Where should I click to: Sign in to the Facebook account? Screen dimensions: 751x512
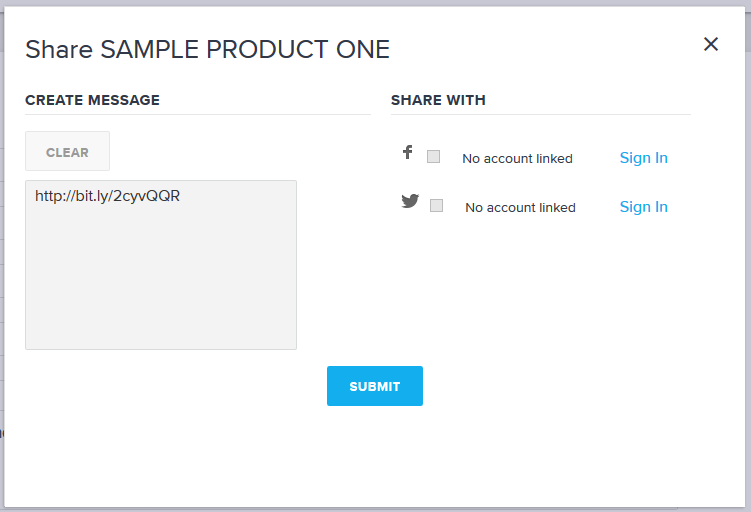point(643,158)
